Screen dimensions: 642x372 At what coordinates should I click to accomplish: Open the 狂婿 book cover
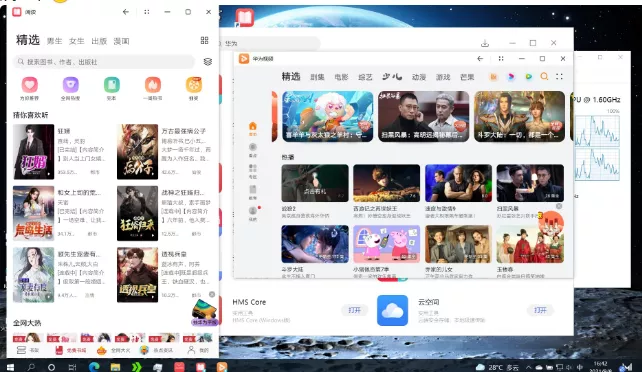coord(34,152)
